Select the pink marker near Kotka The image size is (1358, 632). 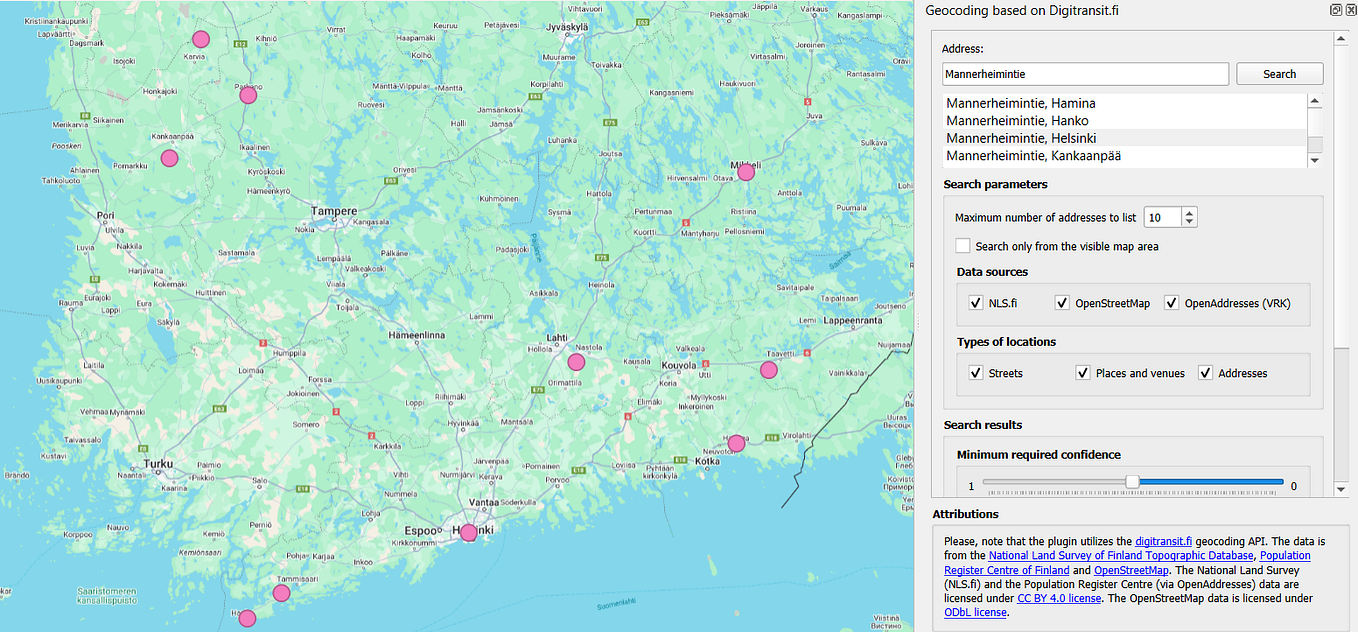pyautogui.click(x=736, y=442)
